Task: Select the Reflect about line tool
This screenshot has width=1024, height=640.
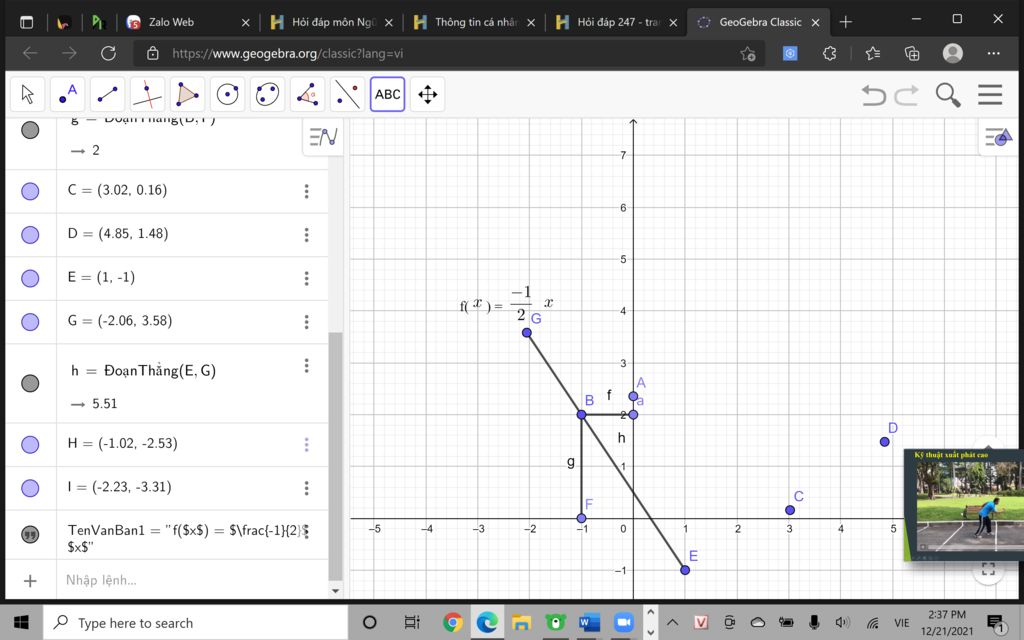Action: pos(347,94)
